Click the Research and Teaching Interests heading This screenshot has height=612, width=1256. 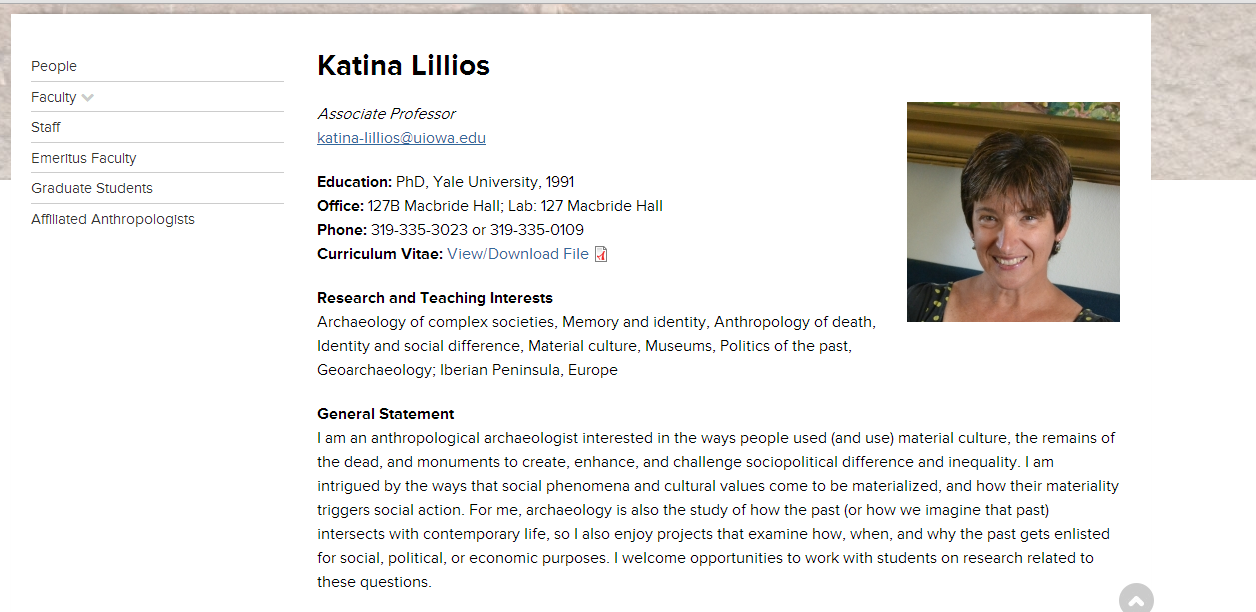pos(434,298)
